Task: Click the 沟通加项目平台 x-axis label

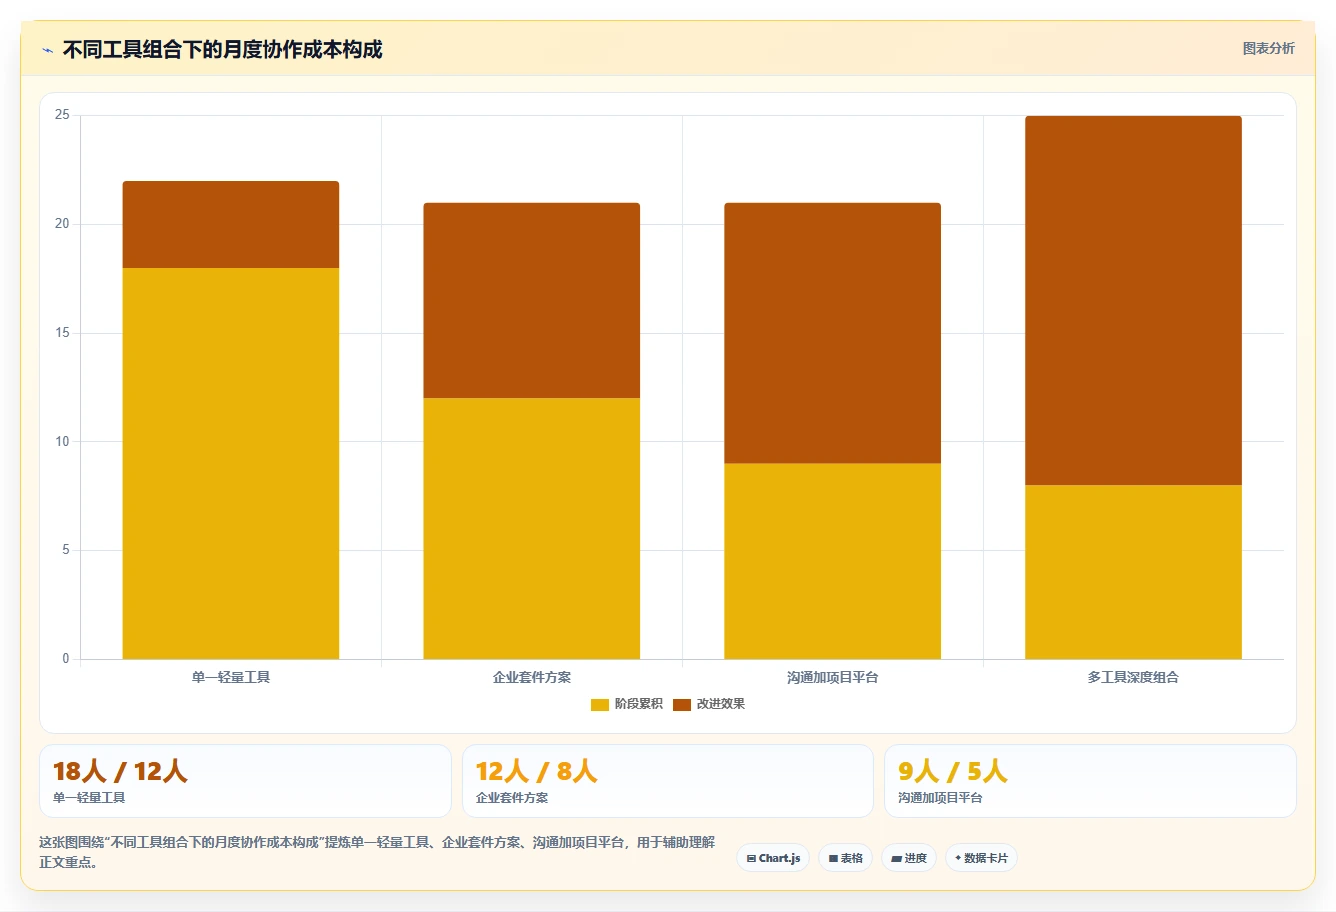Action: point(833,677)
